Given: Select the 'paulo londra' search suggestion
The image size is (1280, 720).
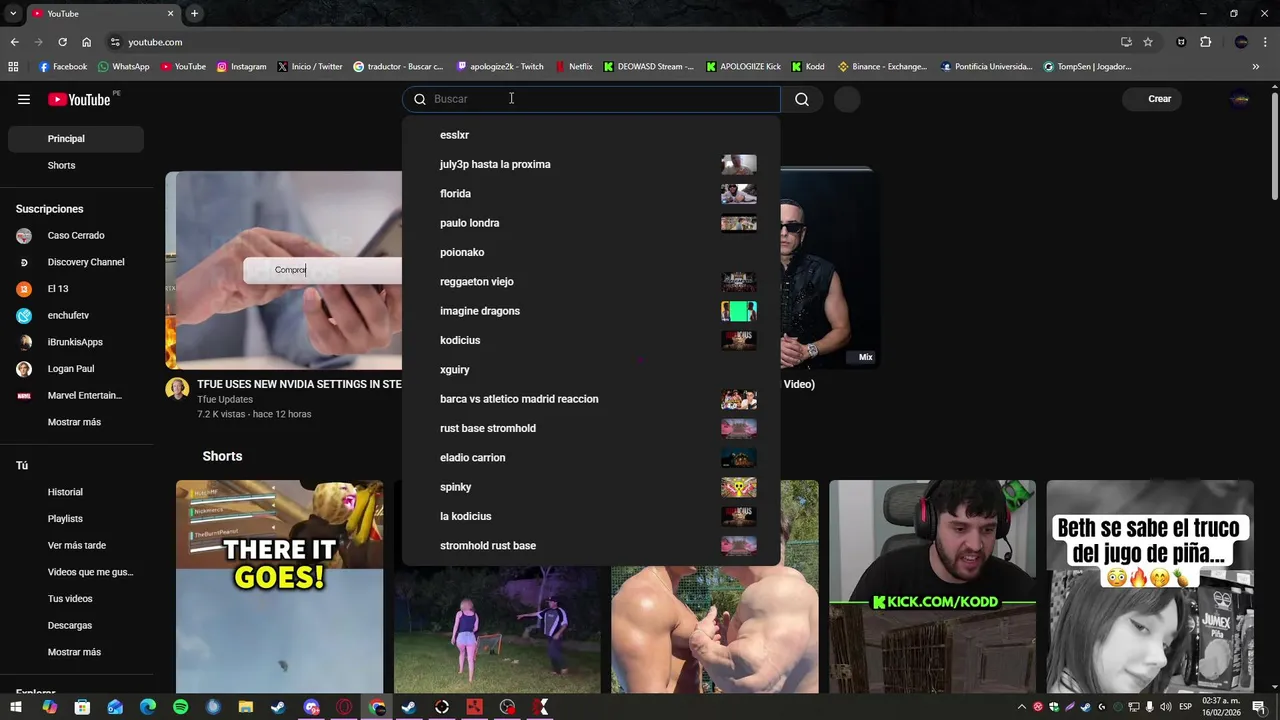Looking at the screenshot, I should [x=591, y=223].
